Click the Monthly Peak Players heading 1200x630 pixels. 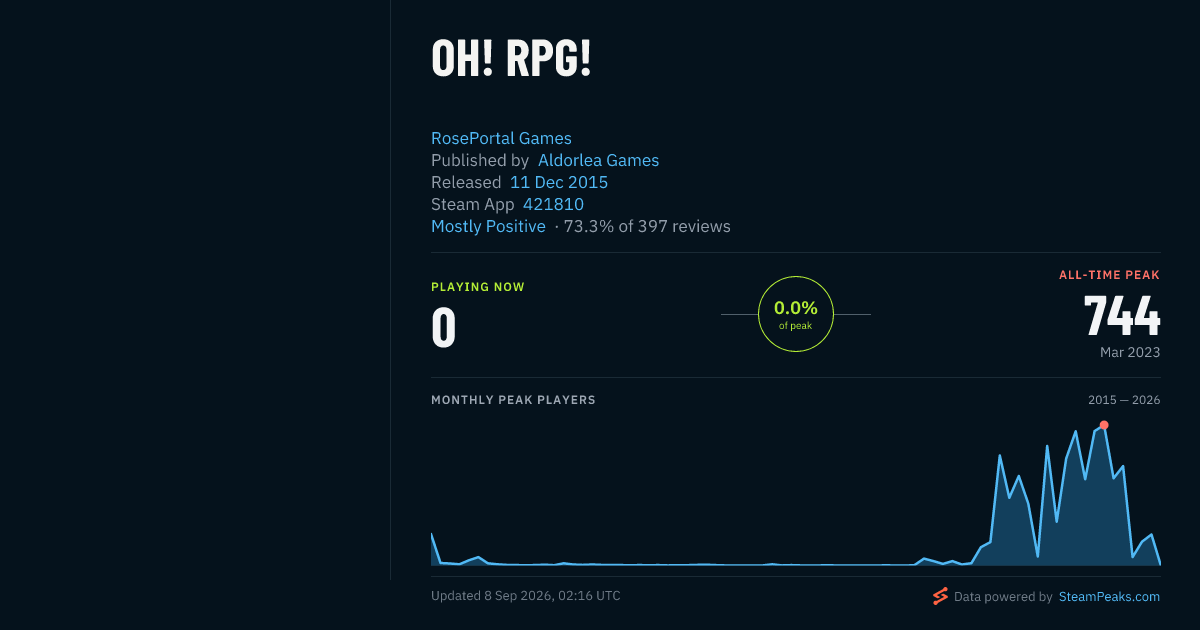[x=513, y=400]
